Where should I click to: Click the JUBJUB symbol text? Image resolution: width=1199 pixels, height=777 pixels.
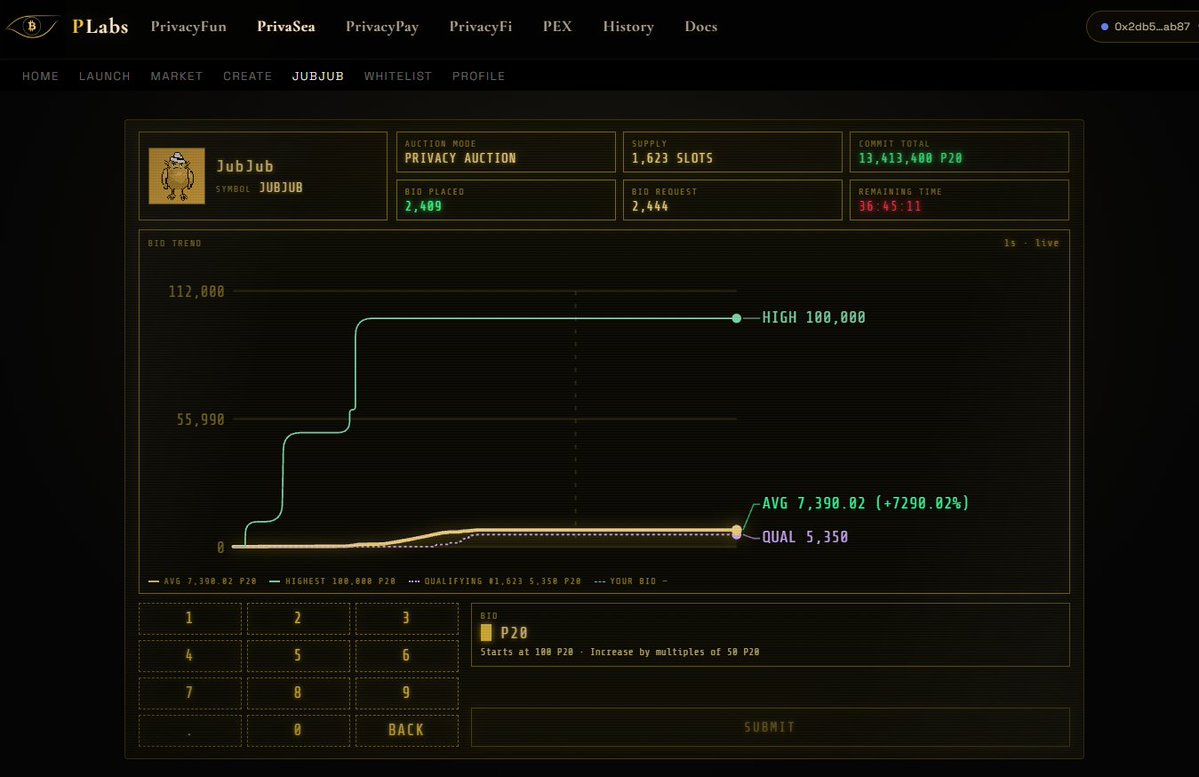coord(281,187)
